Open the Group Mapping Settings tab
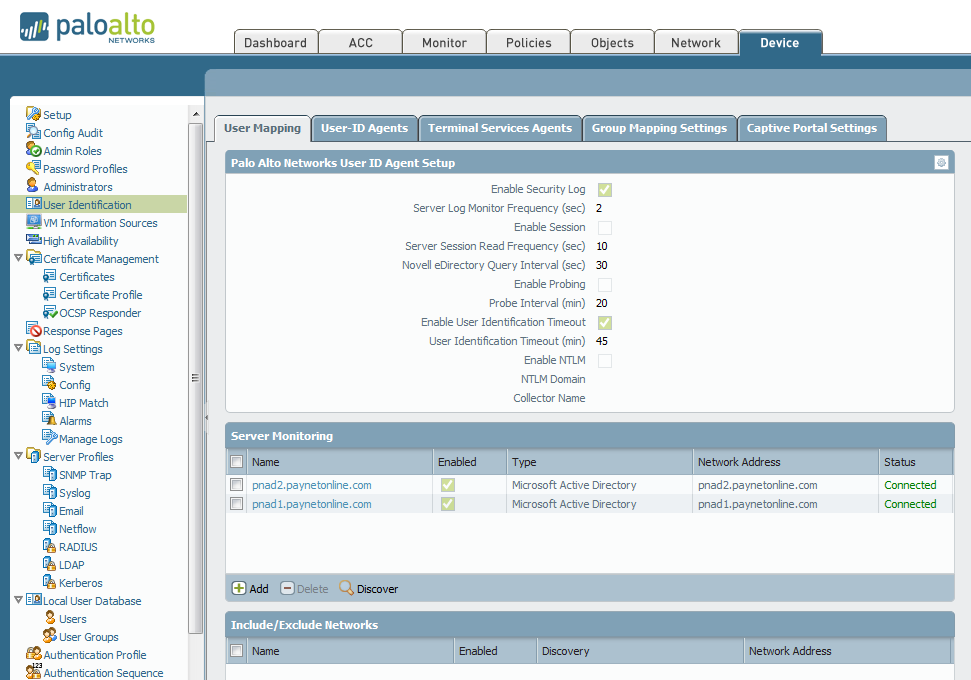This screenshot has height=680, width=971. point(659,128)
